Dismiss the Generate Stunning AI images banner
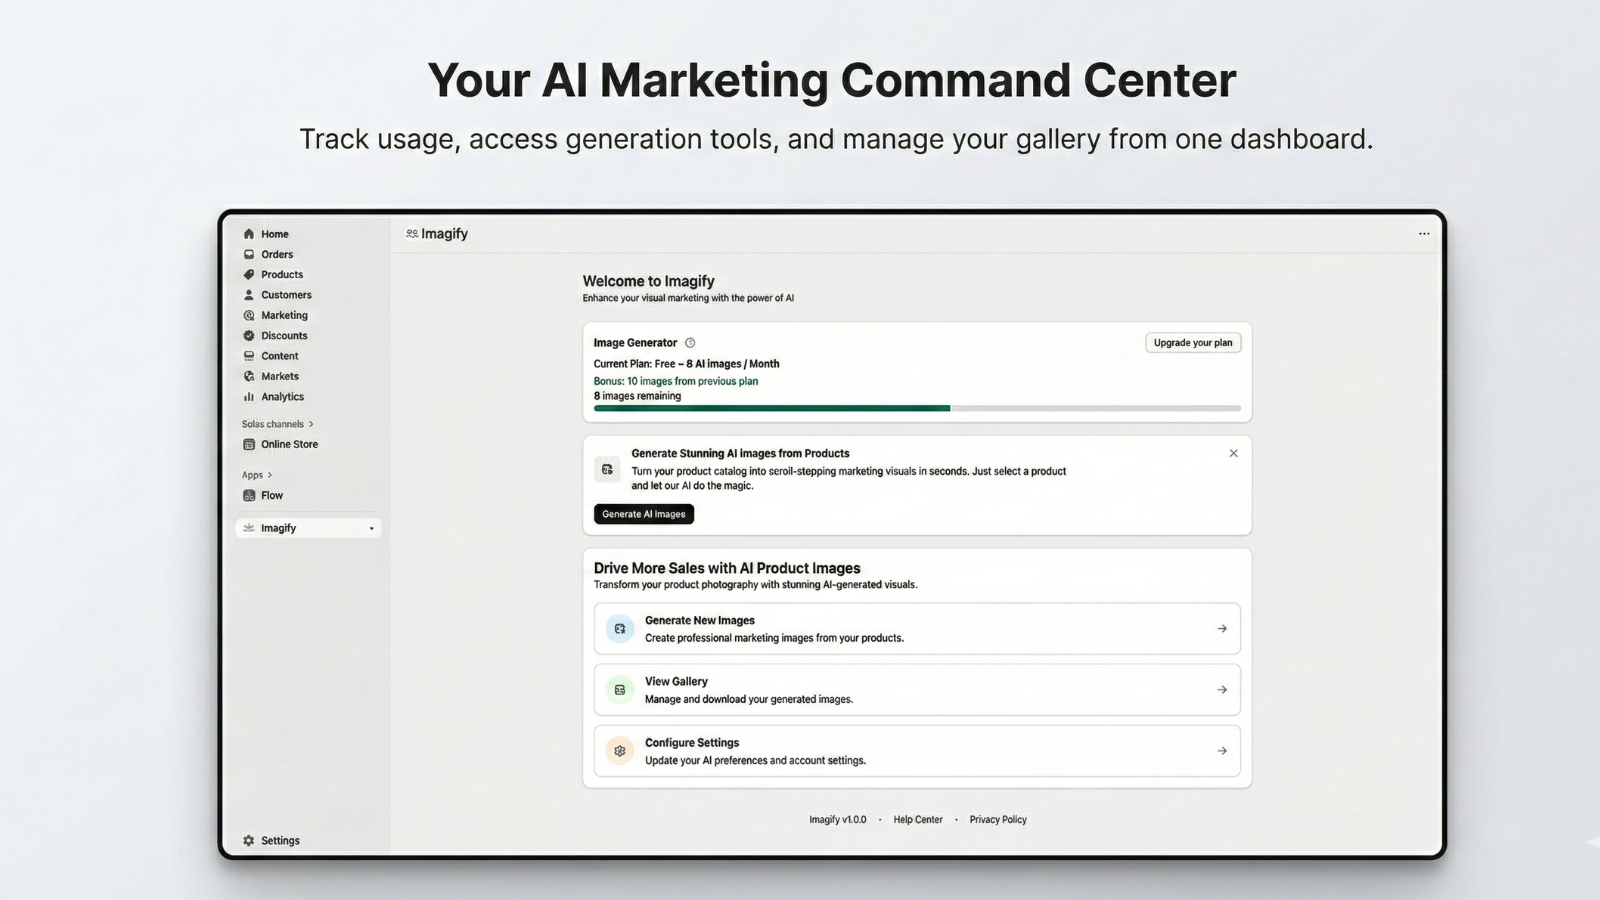This screenshot has height=900, width=1600. pyautogui.click(x=1233, y=453)
